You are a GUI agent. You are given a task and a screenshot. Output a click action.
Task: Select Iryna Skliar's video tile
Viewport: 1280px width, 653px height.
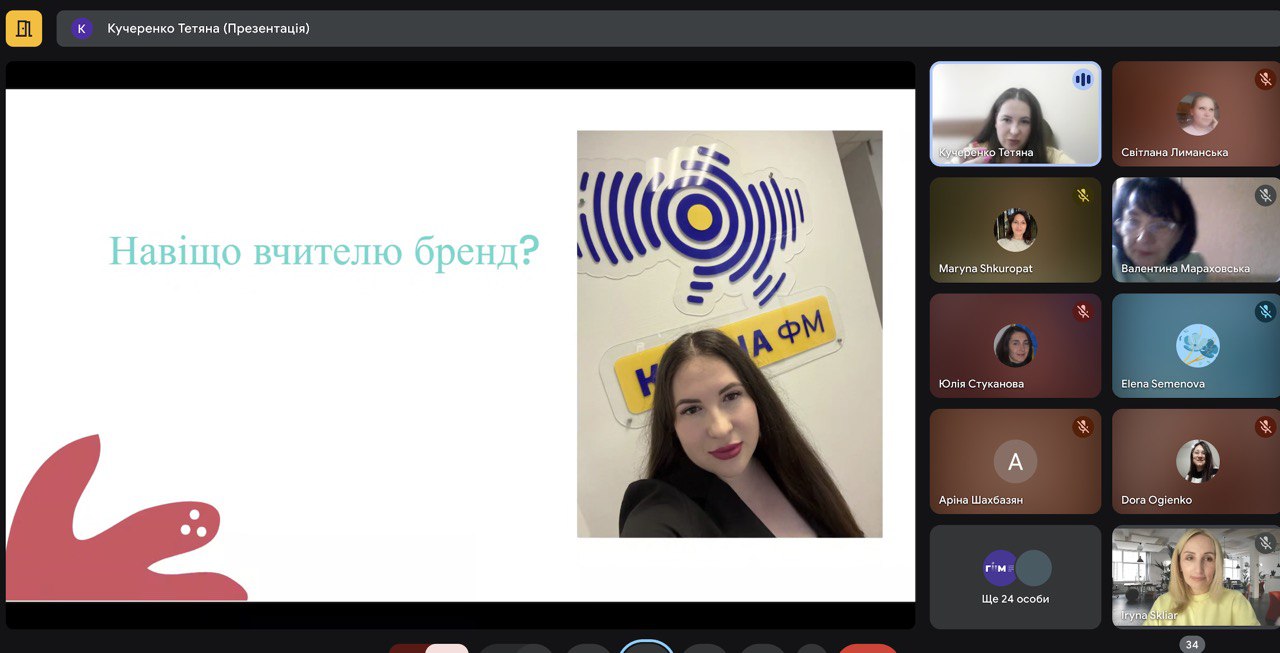1196,577
